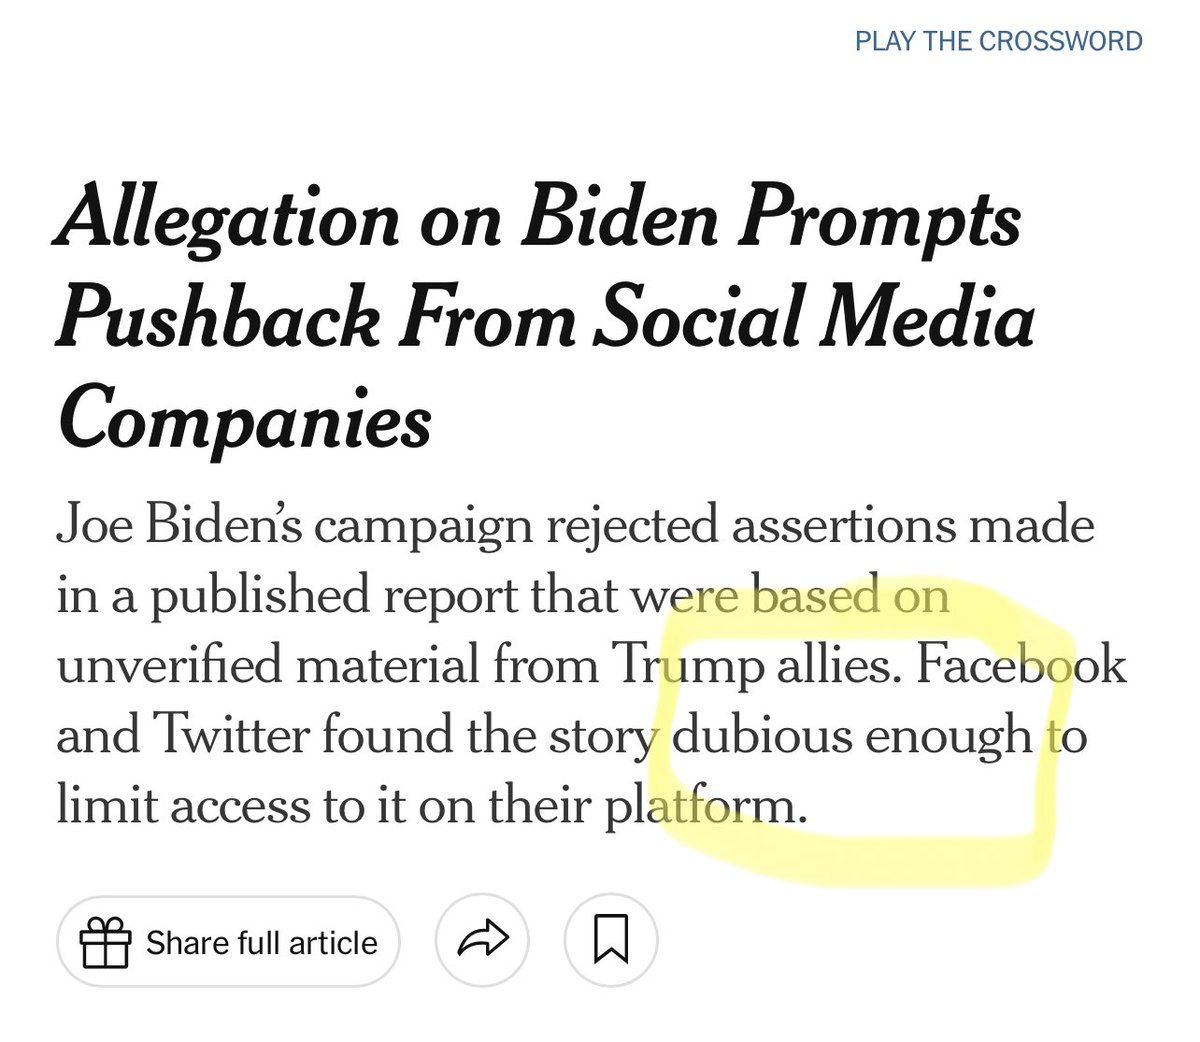Click the Share full article button
This screenshot has height=1042, width=1200.
point(228,942)
